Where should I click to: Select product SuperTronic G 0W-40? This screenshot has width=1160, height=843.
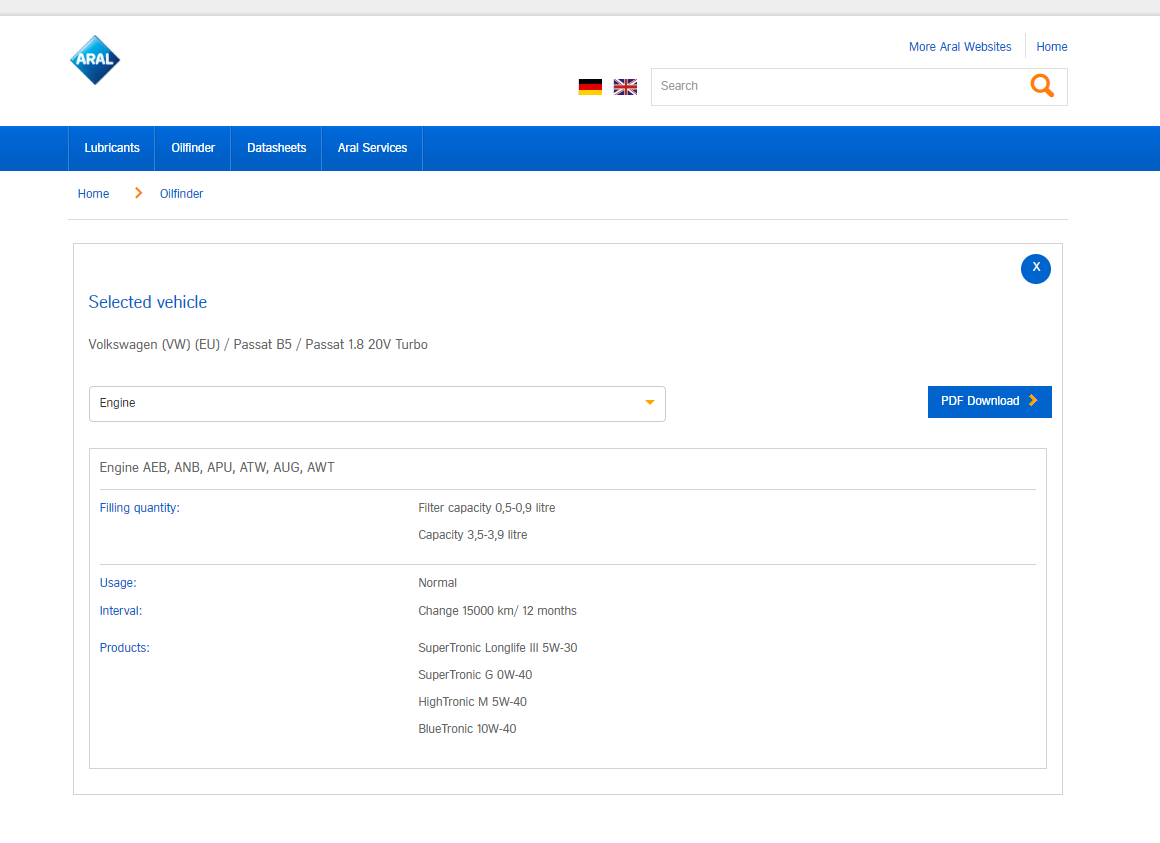pyautogui.click(x=475, y=675)
